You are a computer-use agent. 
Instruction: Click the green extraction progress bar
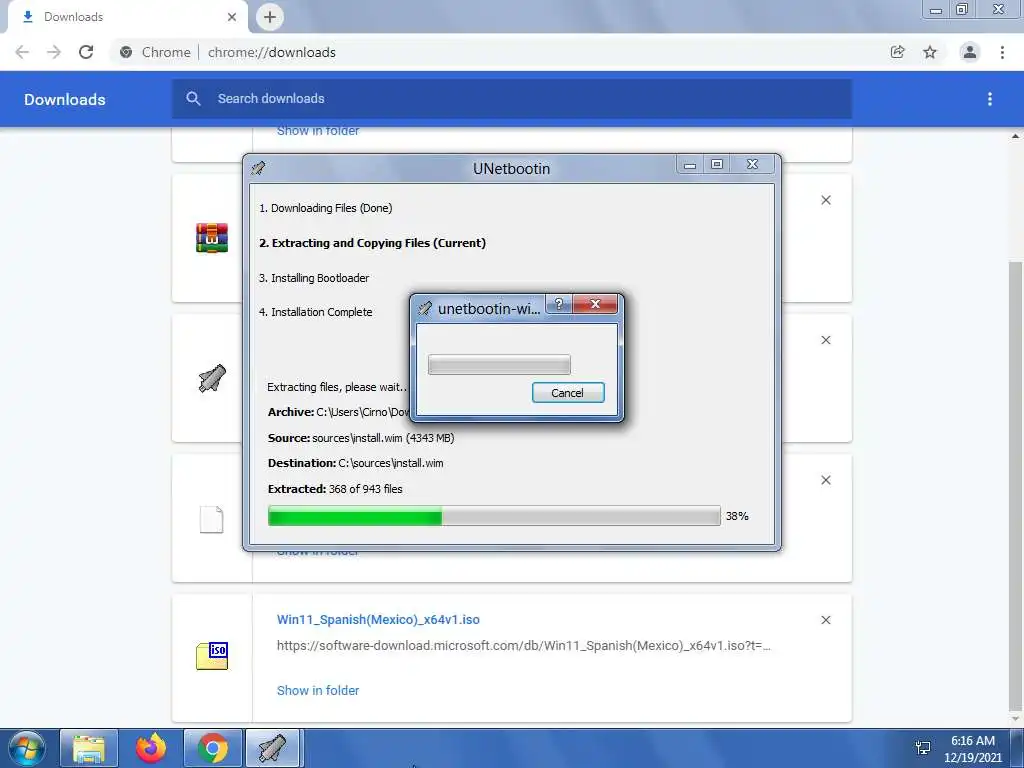coord(494,515)
